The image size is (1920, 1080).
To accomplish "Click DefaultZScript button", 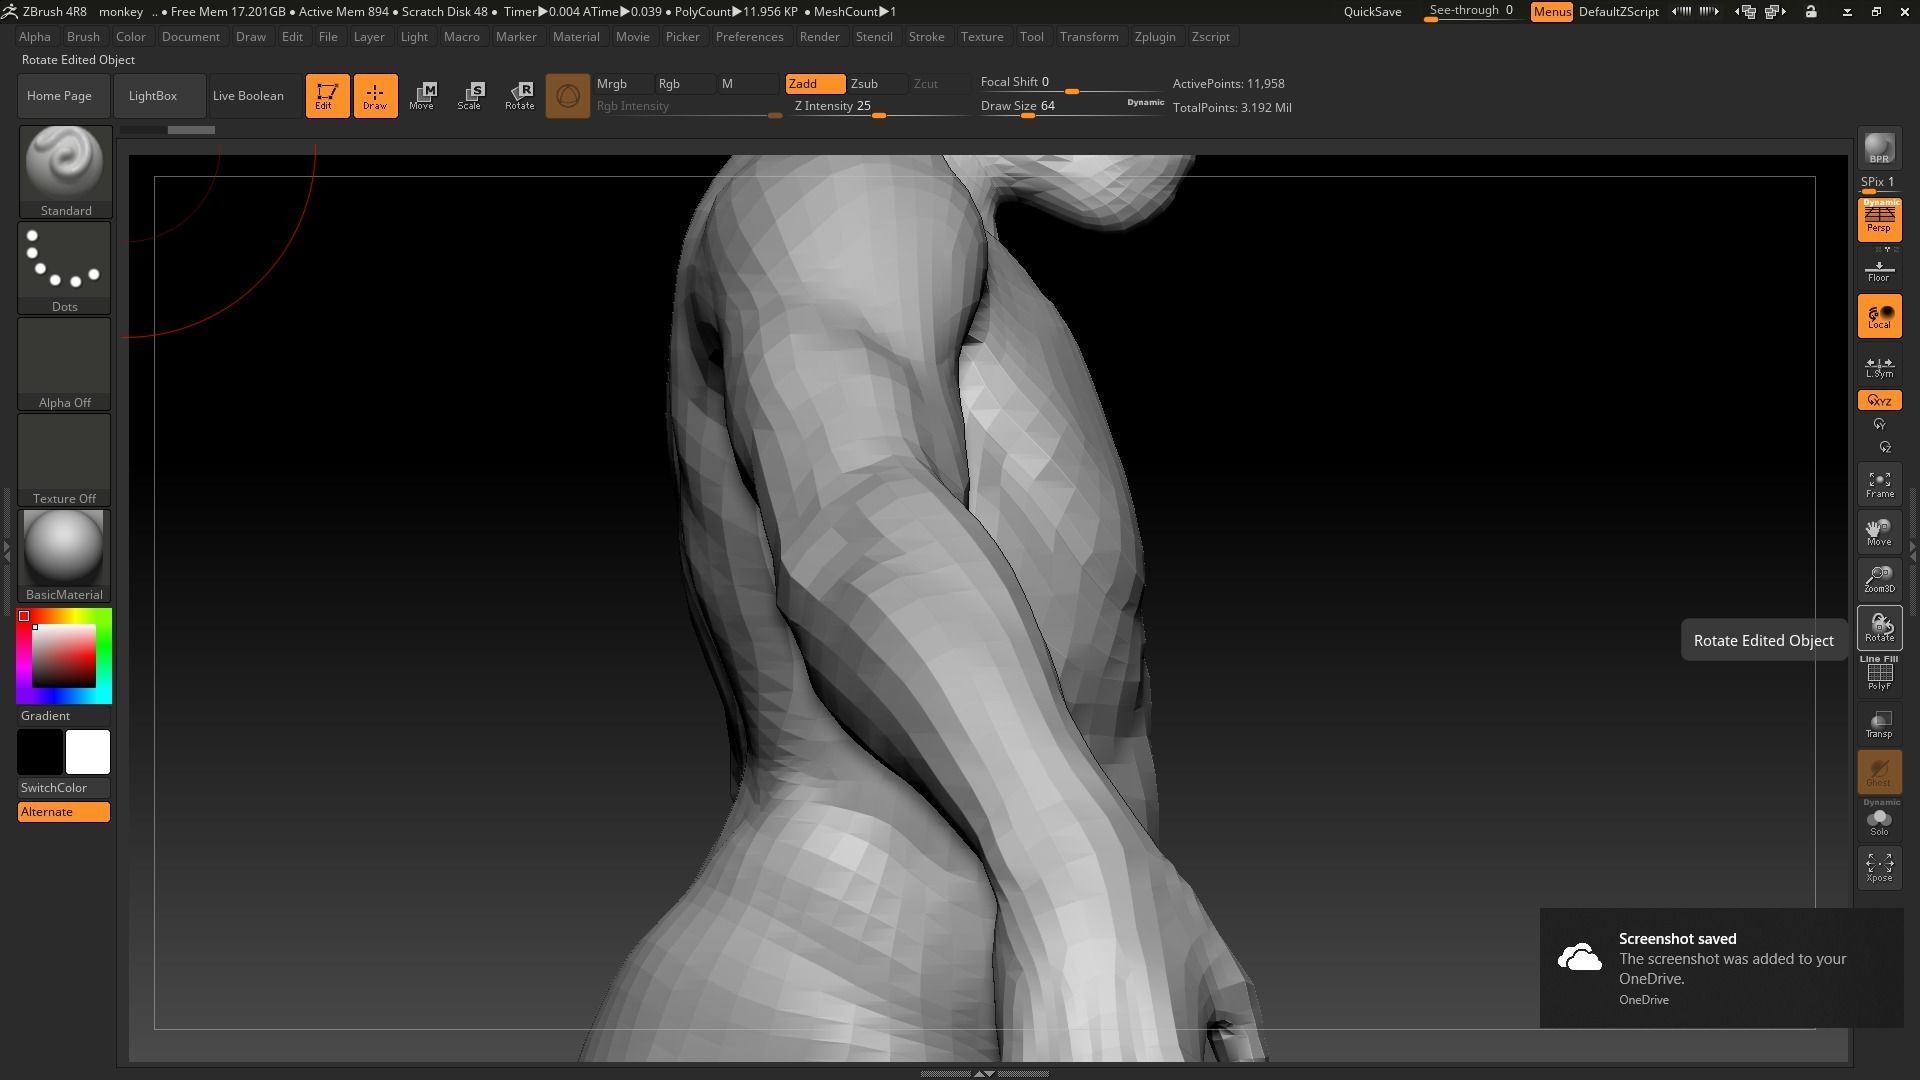I will click(1619, 12).
